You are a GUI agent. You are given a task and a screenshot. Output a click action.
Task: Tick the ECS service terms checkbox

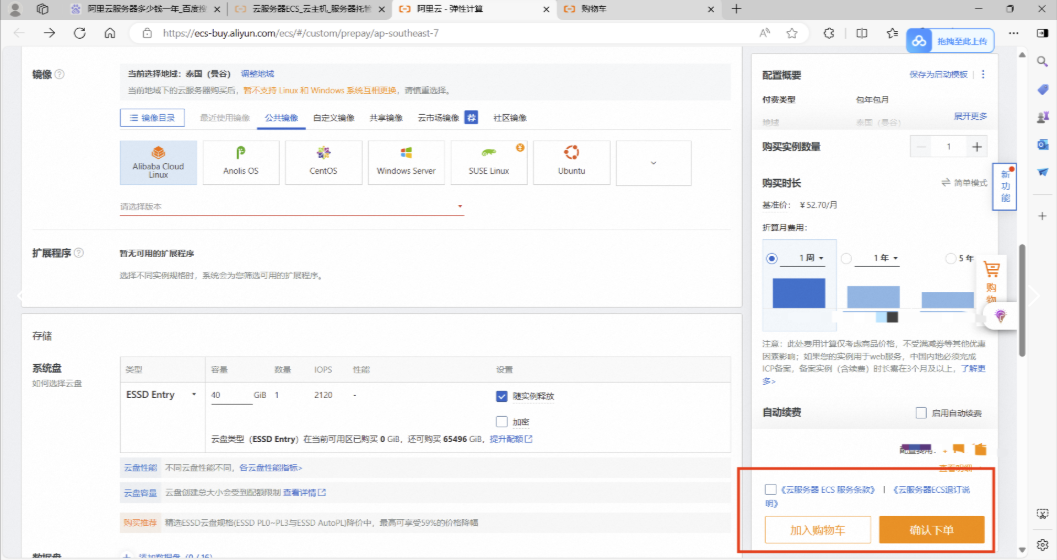pyautogui.click(x=770, y=490)
